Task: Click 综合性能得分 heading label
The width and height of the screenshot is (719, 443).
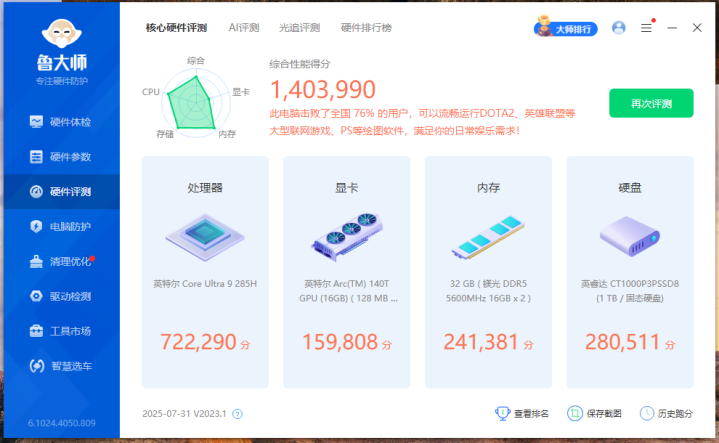Action: tap(300, 64)
